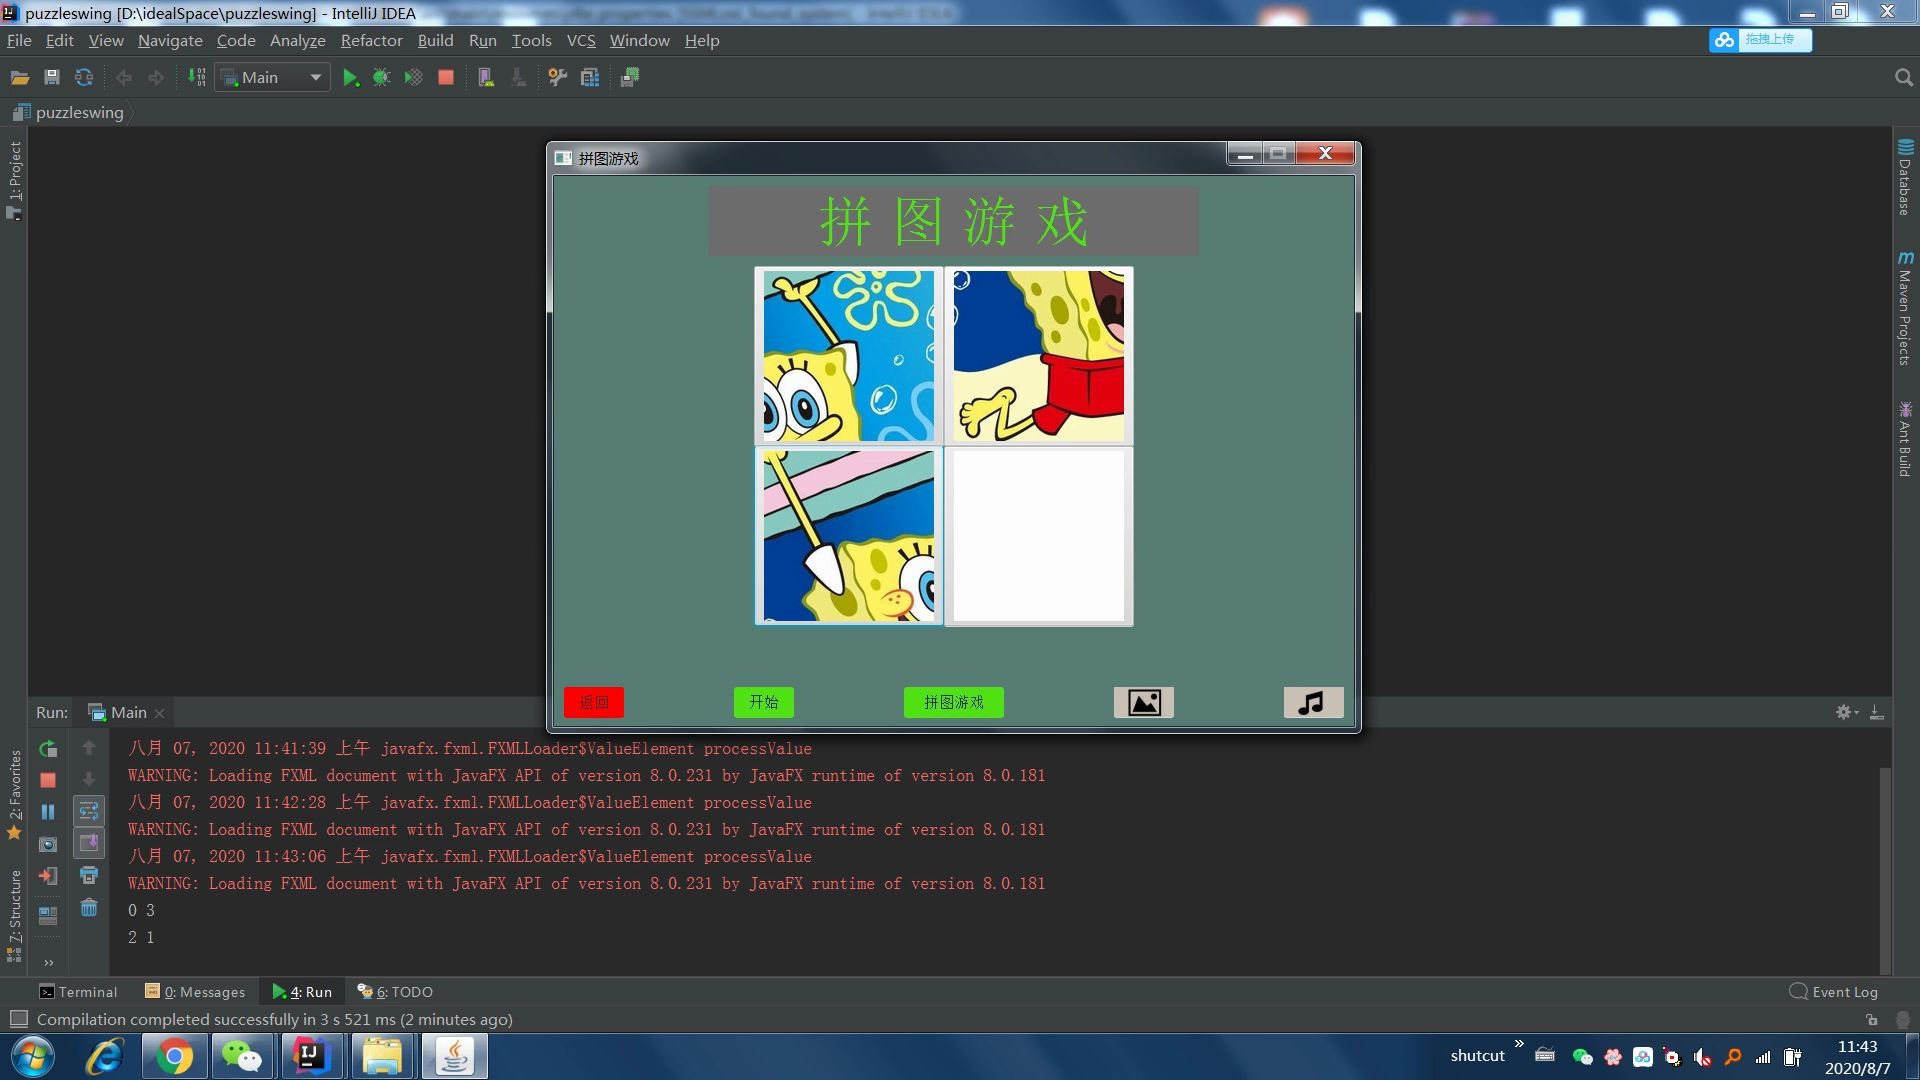
Task: Expand hidden system tray icons
Action: (1519, 1045)
